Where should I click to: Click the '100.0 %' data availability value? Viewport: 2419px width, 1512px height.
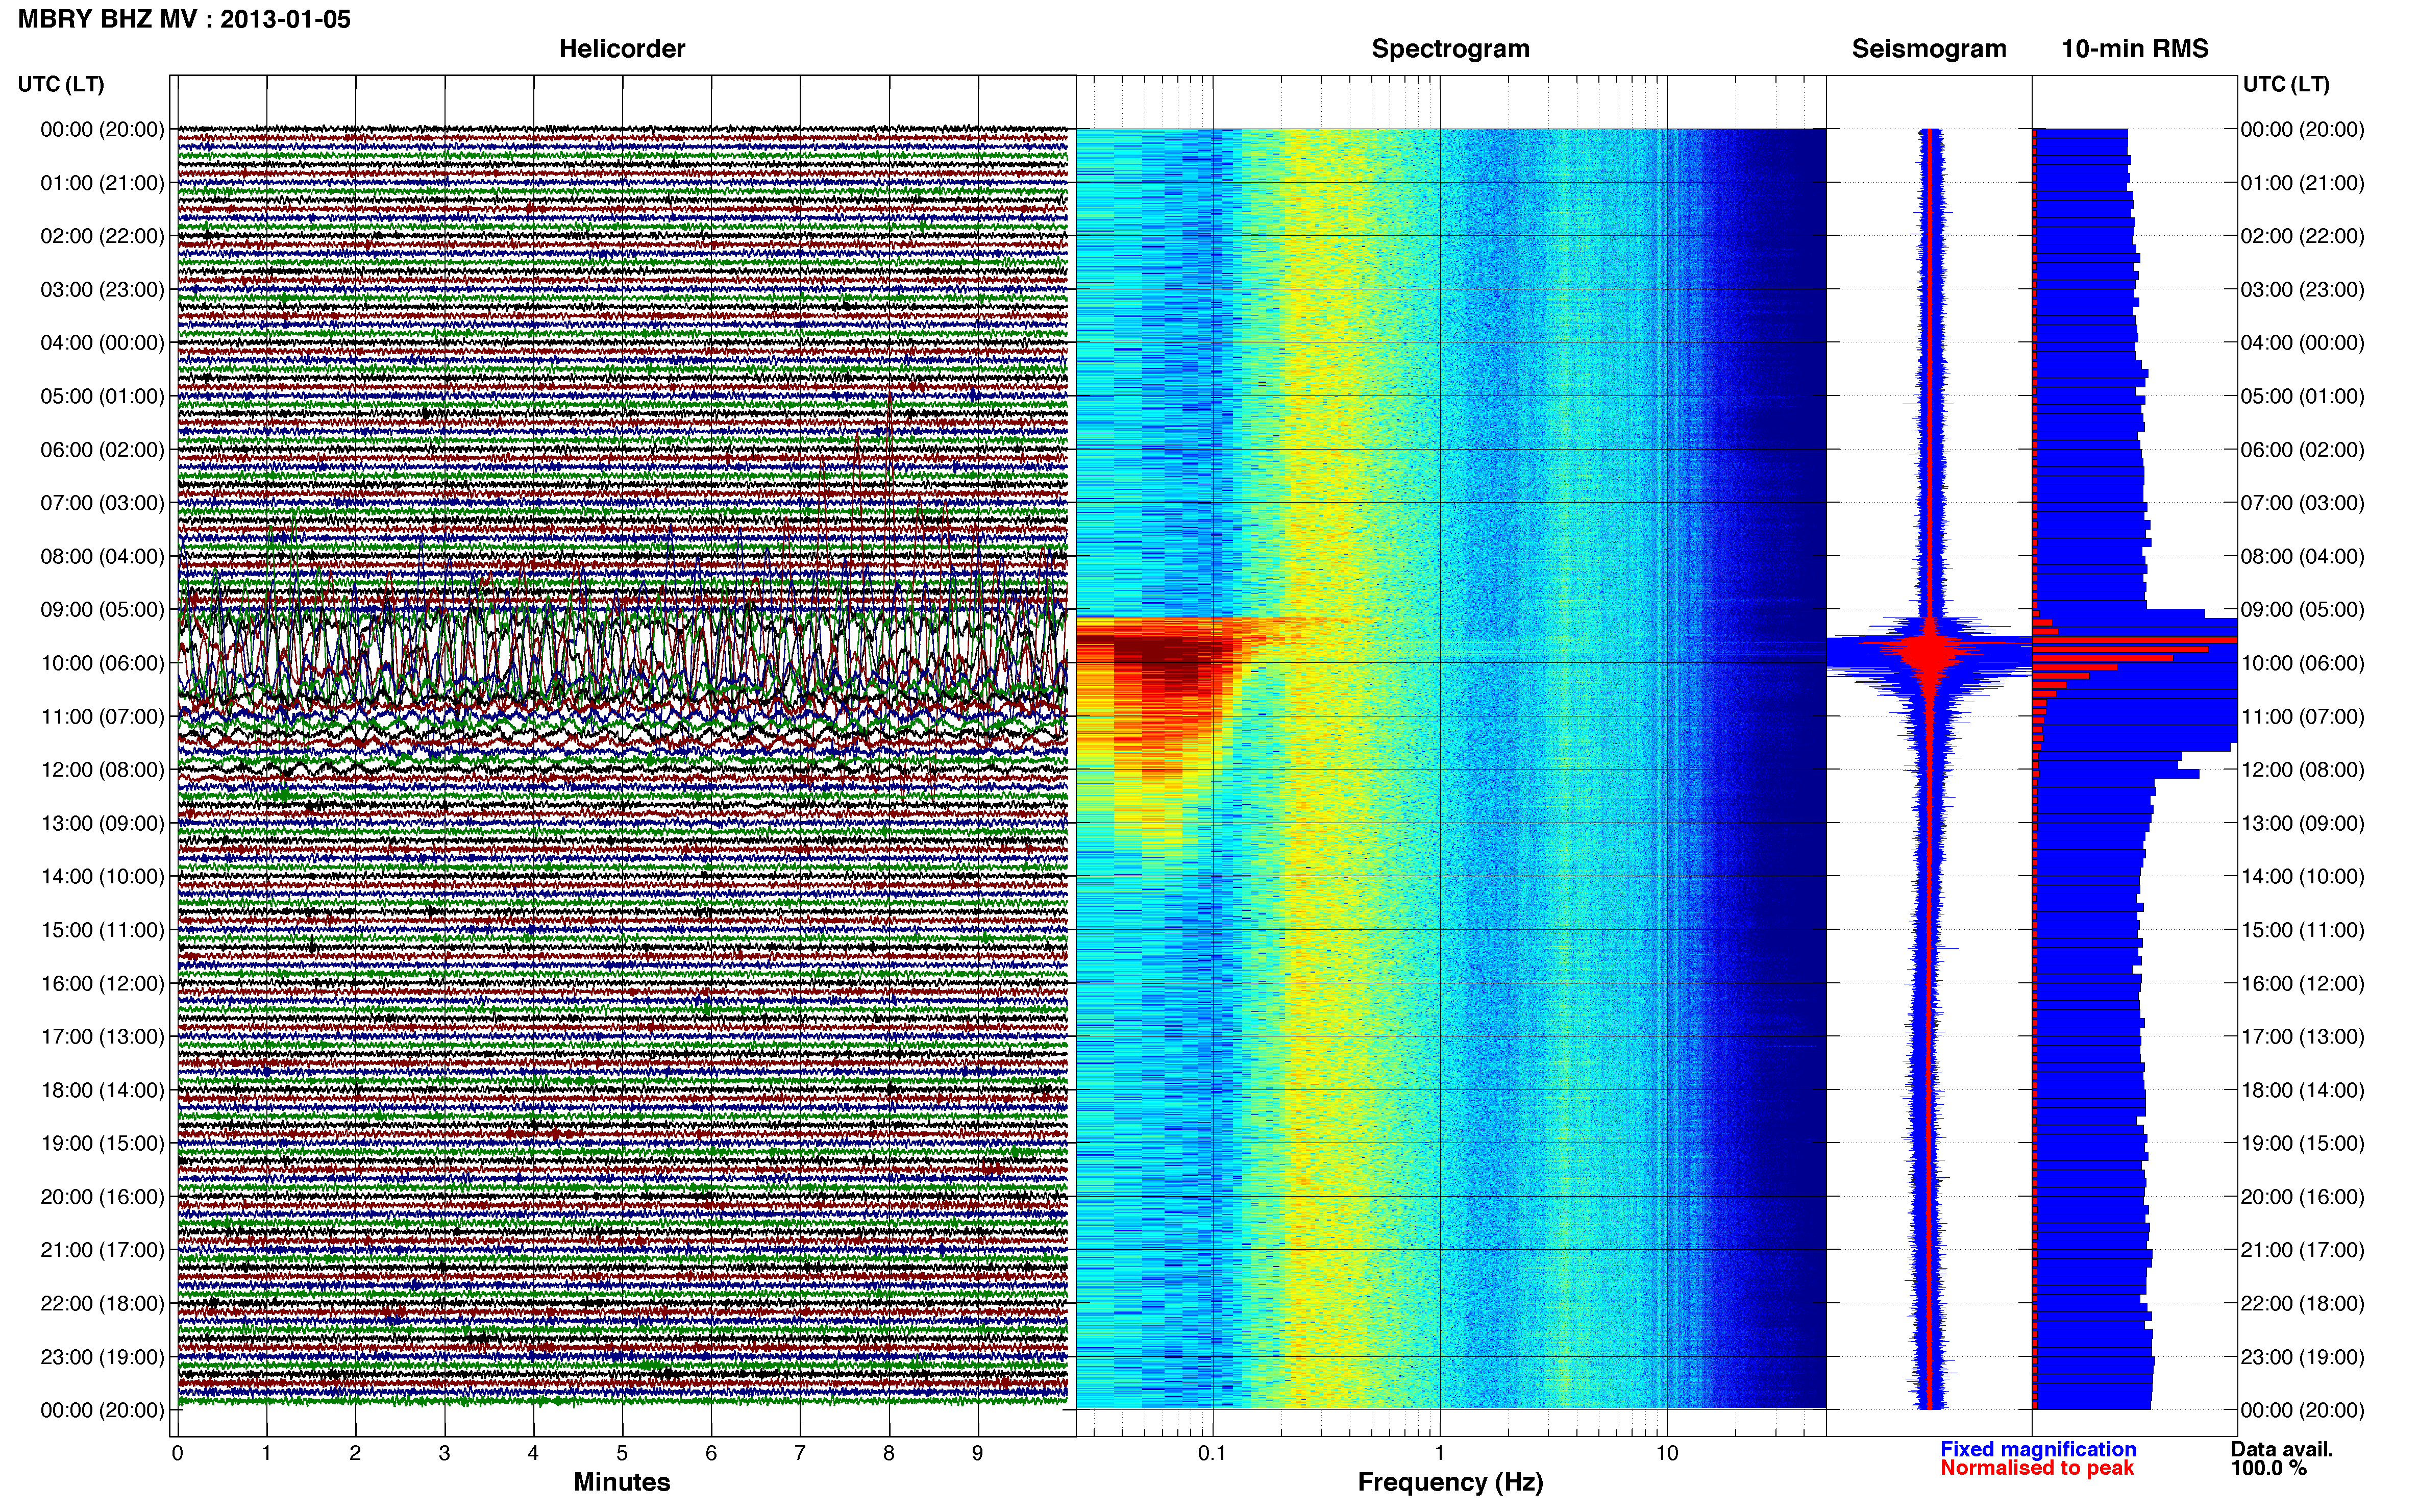pyautogui.click(x=2269, y=1468)
